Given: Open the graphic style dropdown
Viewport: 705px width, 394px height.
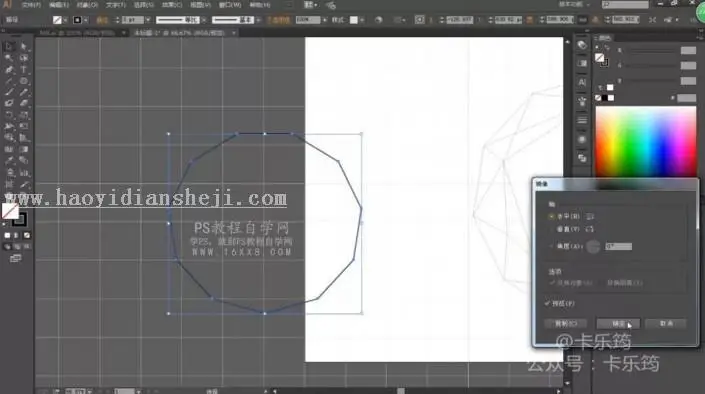Looking at the screenshot, I should pos(362,20).
